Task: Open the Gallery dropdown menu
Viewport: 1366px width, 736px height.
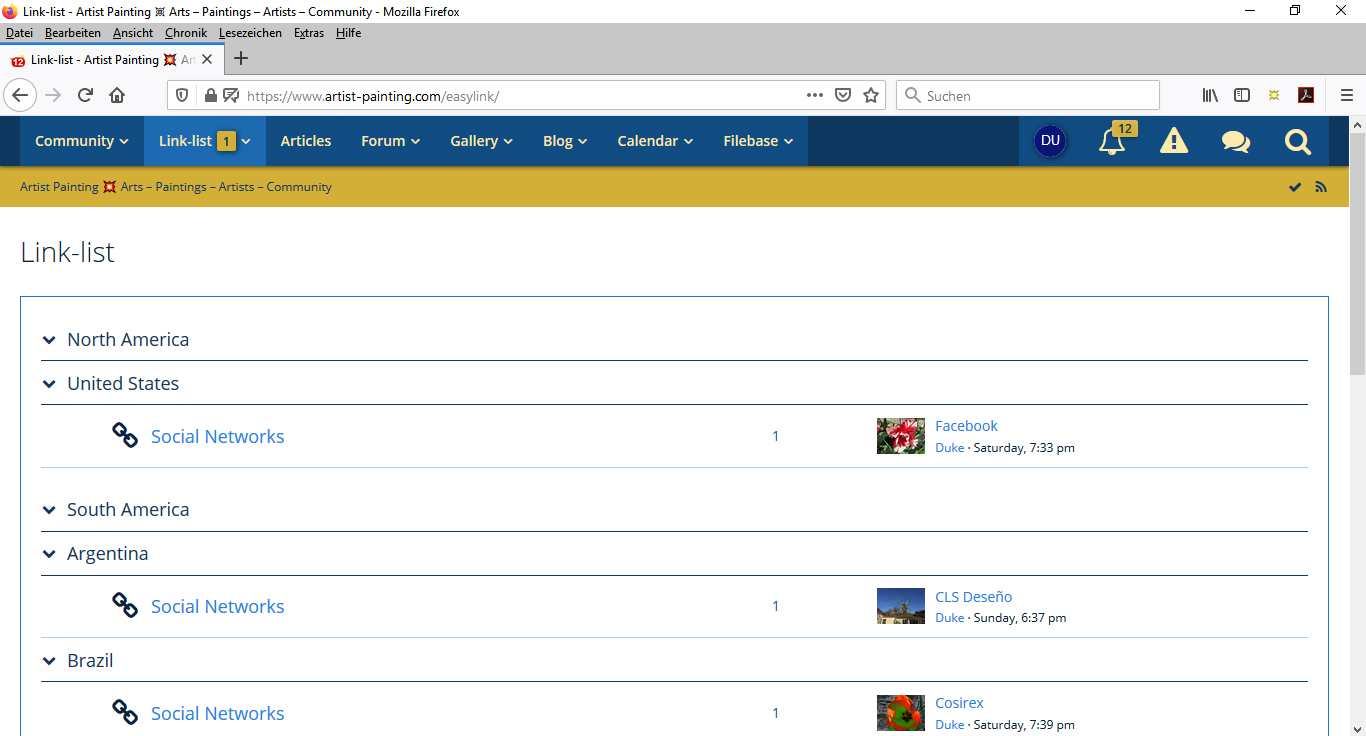Action: pyautogui.click(x=481, y=141)
